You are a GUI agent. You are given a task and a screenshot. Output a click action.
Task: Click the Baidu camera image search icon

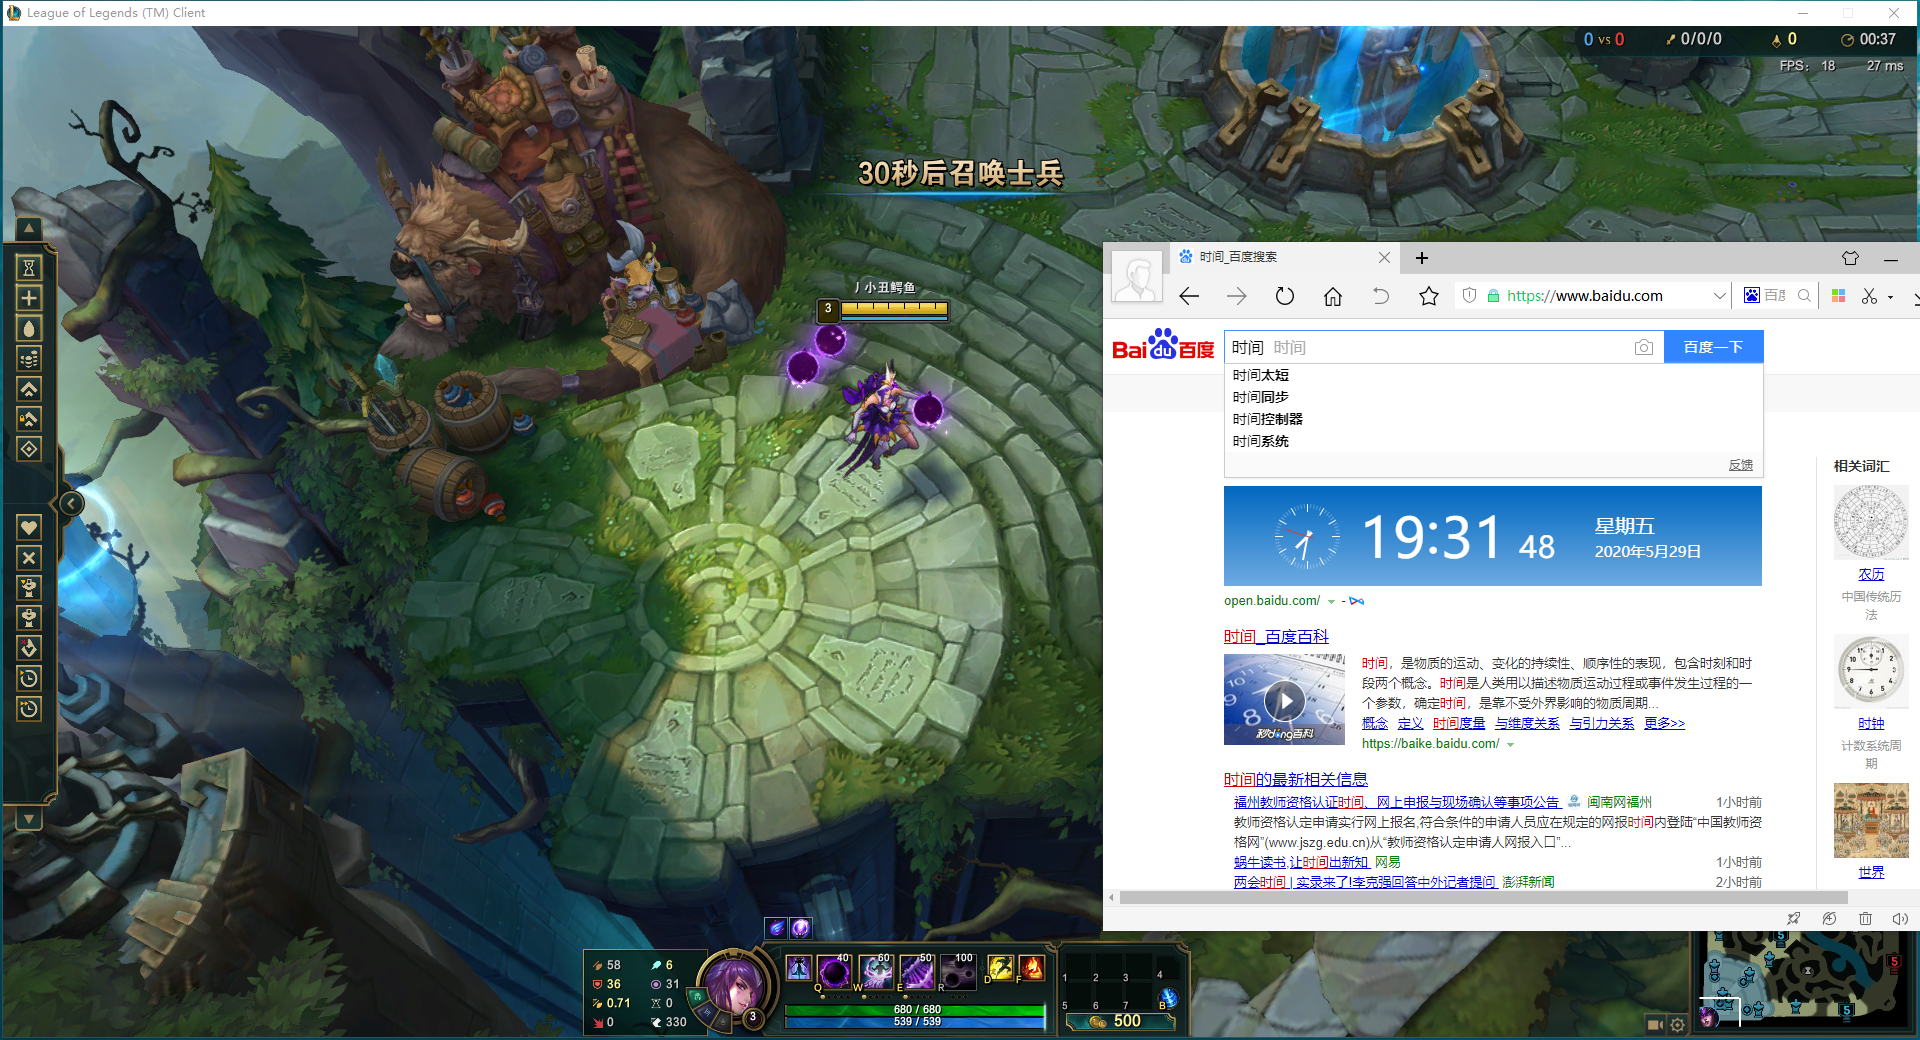click(x=1643, y=347)
